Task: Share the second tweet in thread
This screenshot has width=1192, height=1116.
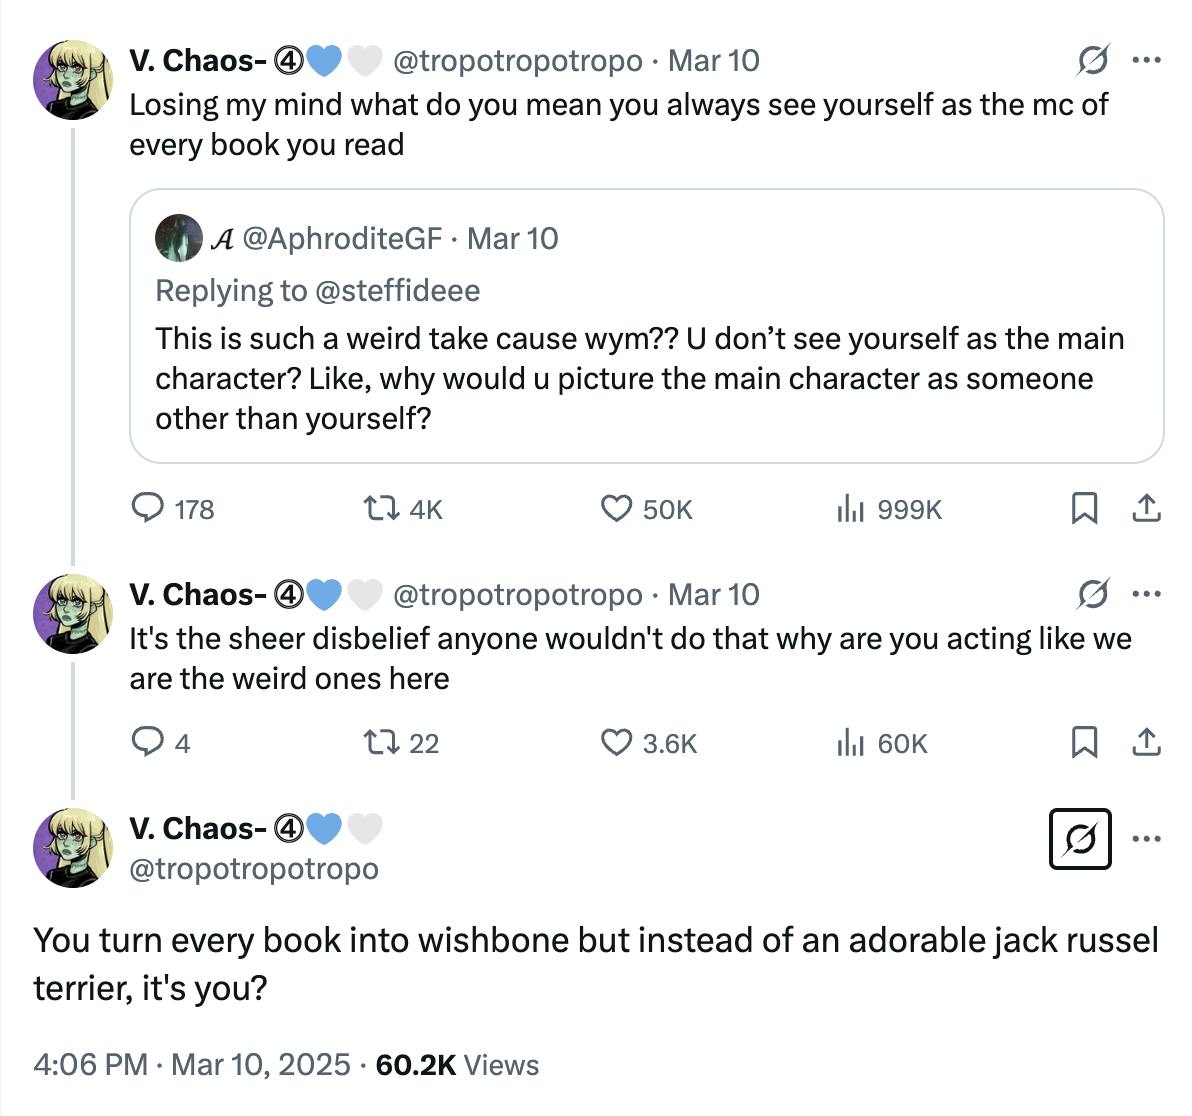Action: (x=1146, y=743)
